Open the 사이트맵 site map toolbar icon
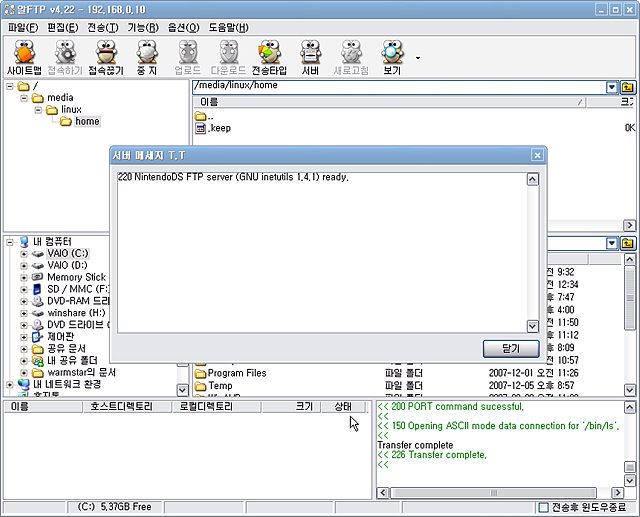The height and width of the screenshot is (517, 640). [24, 58]
